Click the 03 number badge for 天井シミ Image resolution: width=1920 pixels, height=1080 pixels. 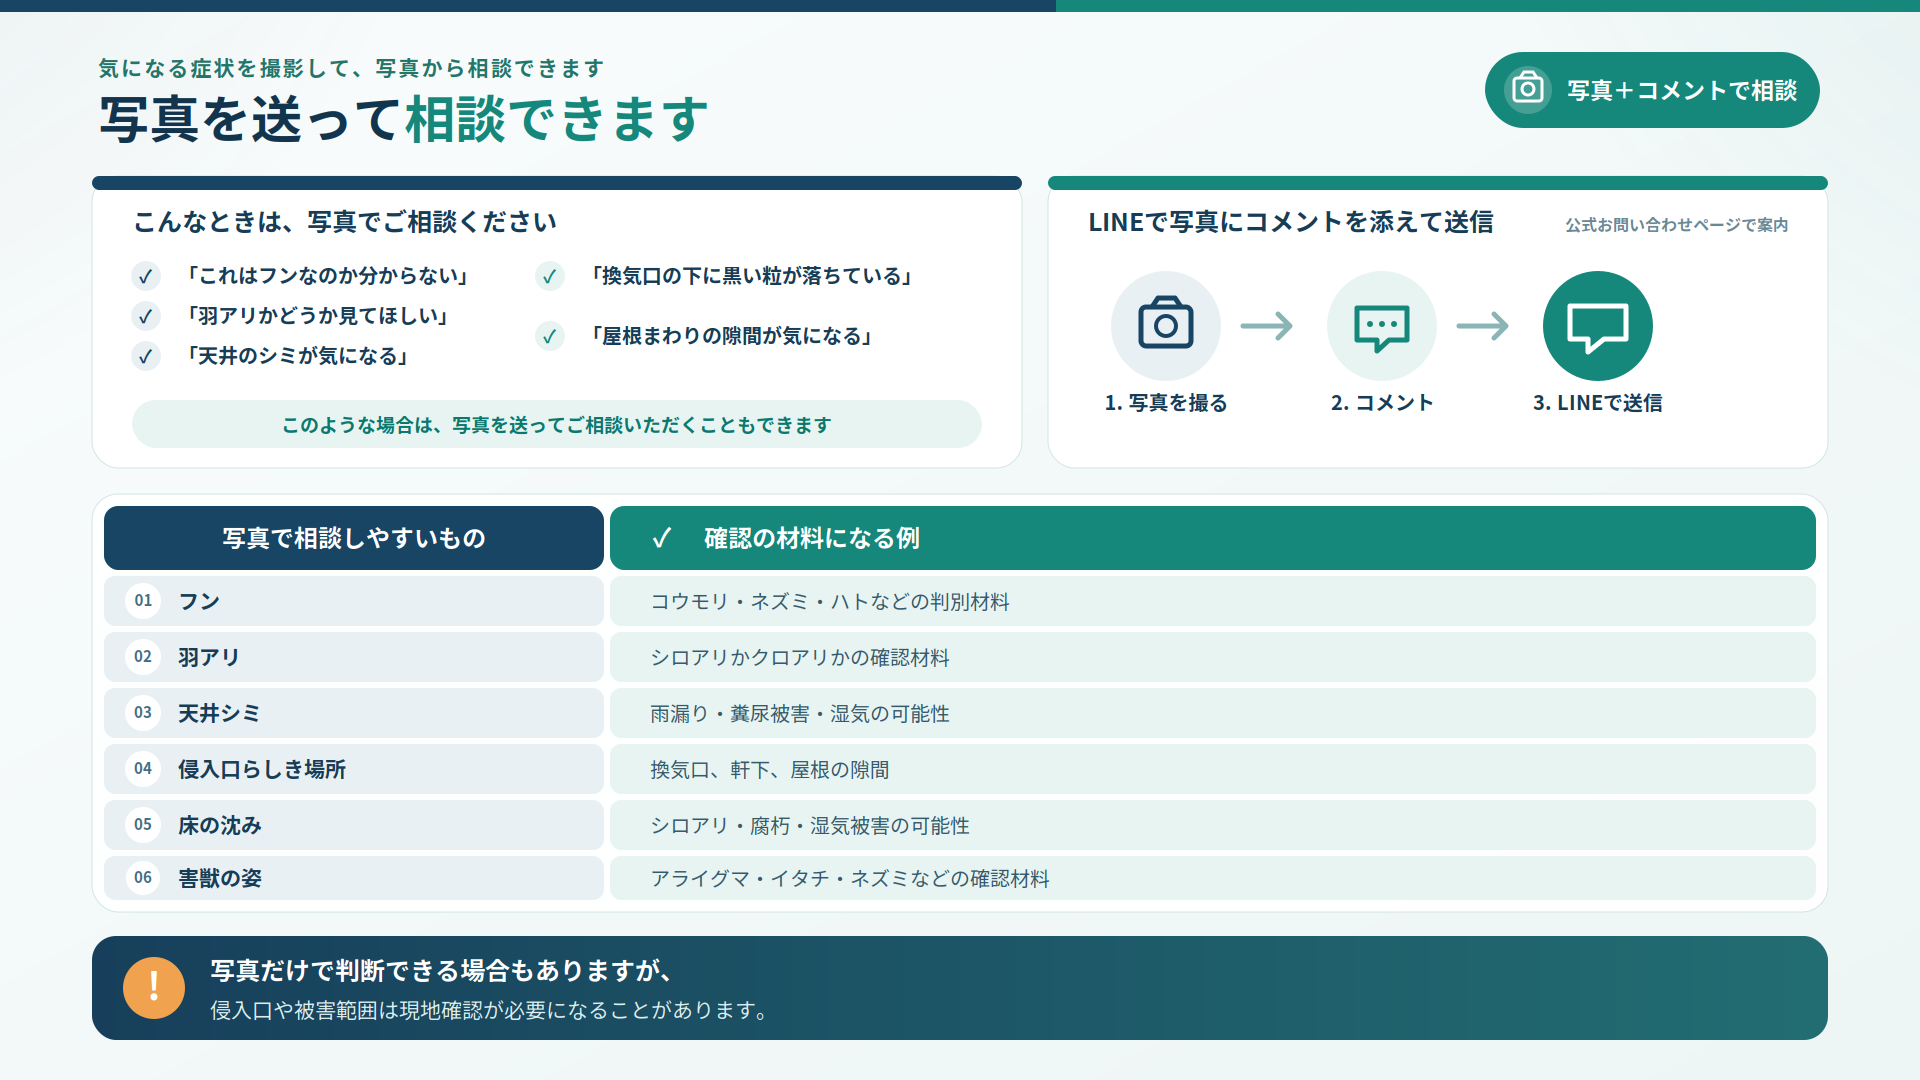143,713
